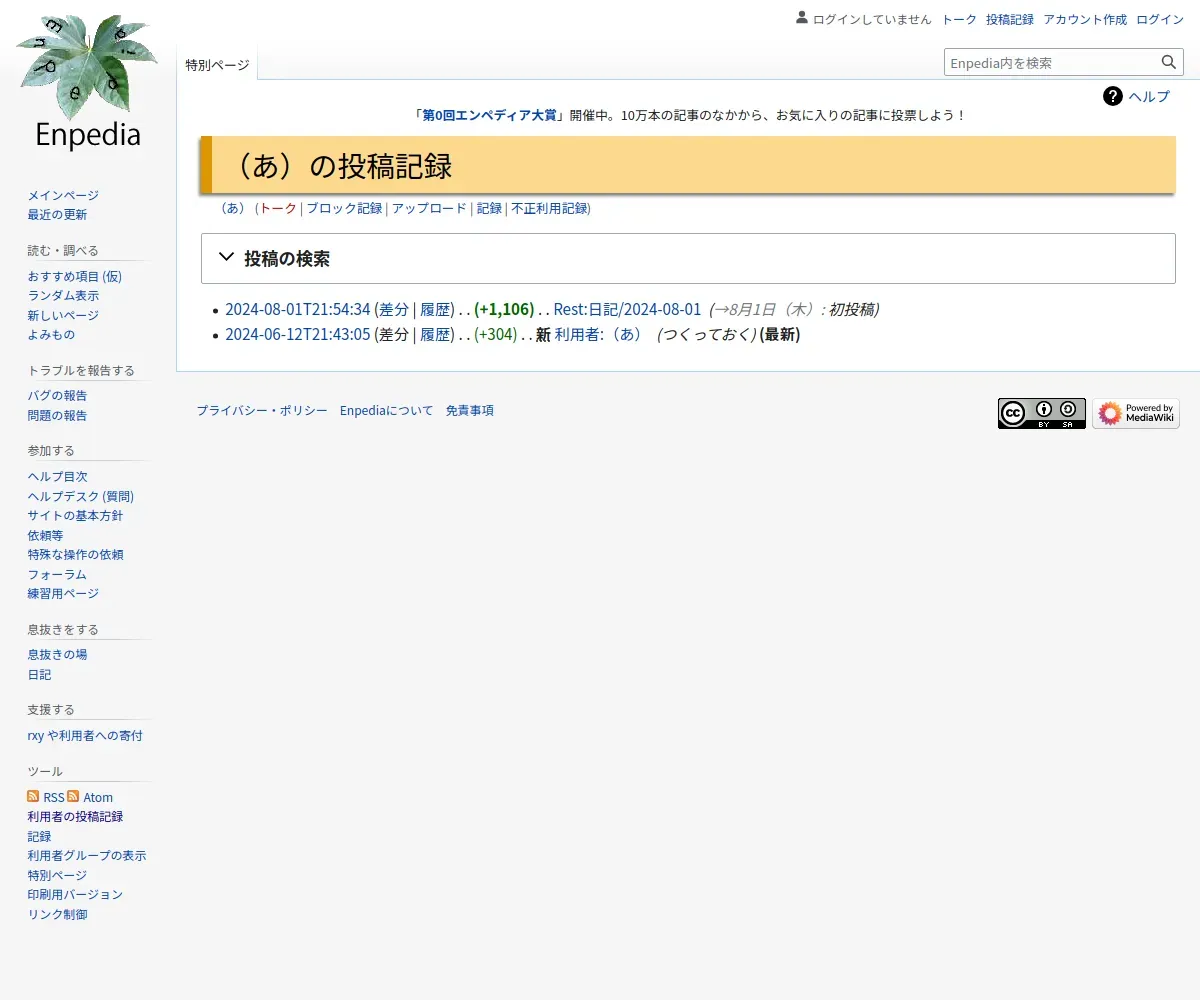
Task: Open バグの報告 link
Action: [x=57, y=395]
